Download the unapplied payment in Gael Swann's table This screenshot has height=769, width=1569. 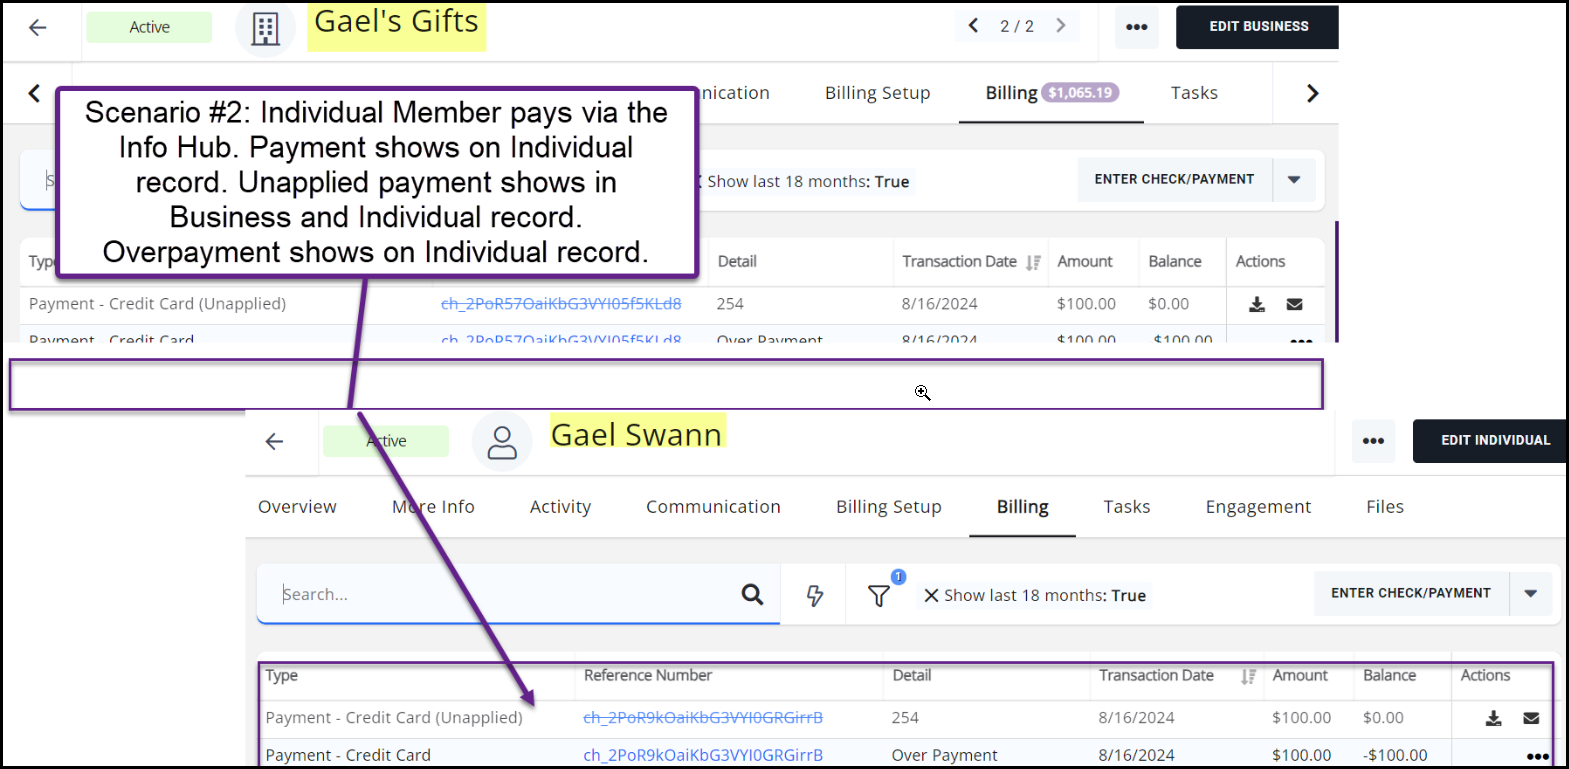[x=1493, y=718]
